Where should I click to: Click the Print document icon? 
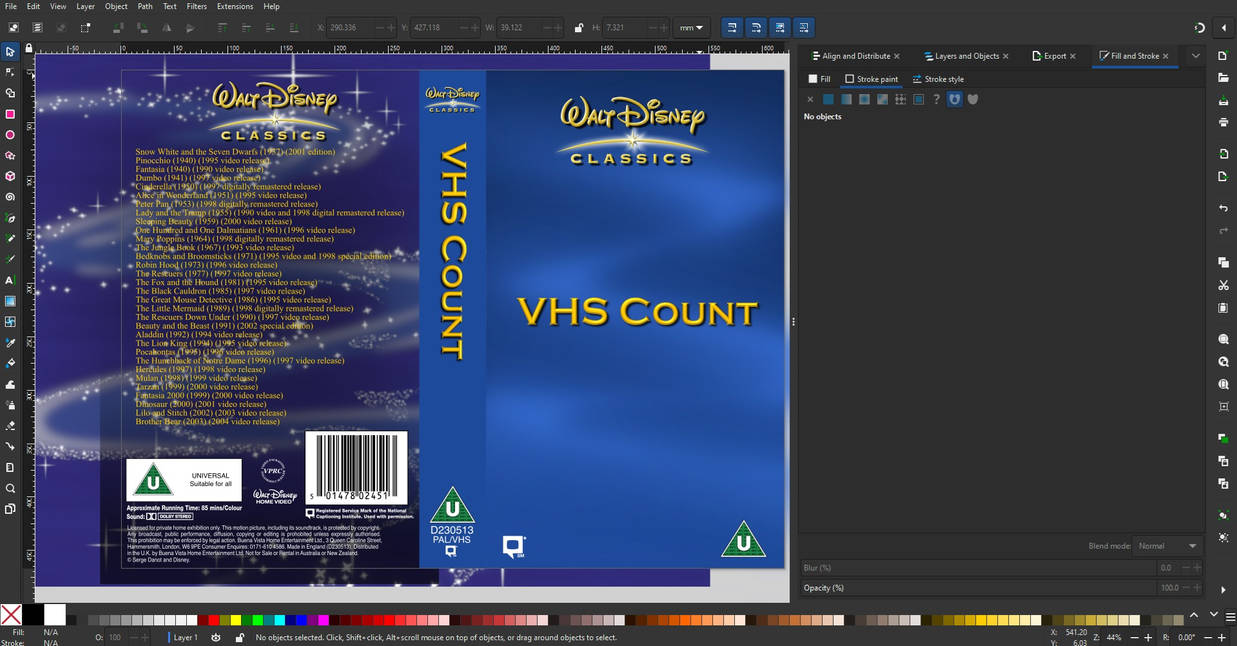click(x=1223, y=122)
